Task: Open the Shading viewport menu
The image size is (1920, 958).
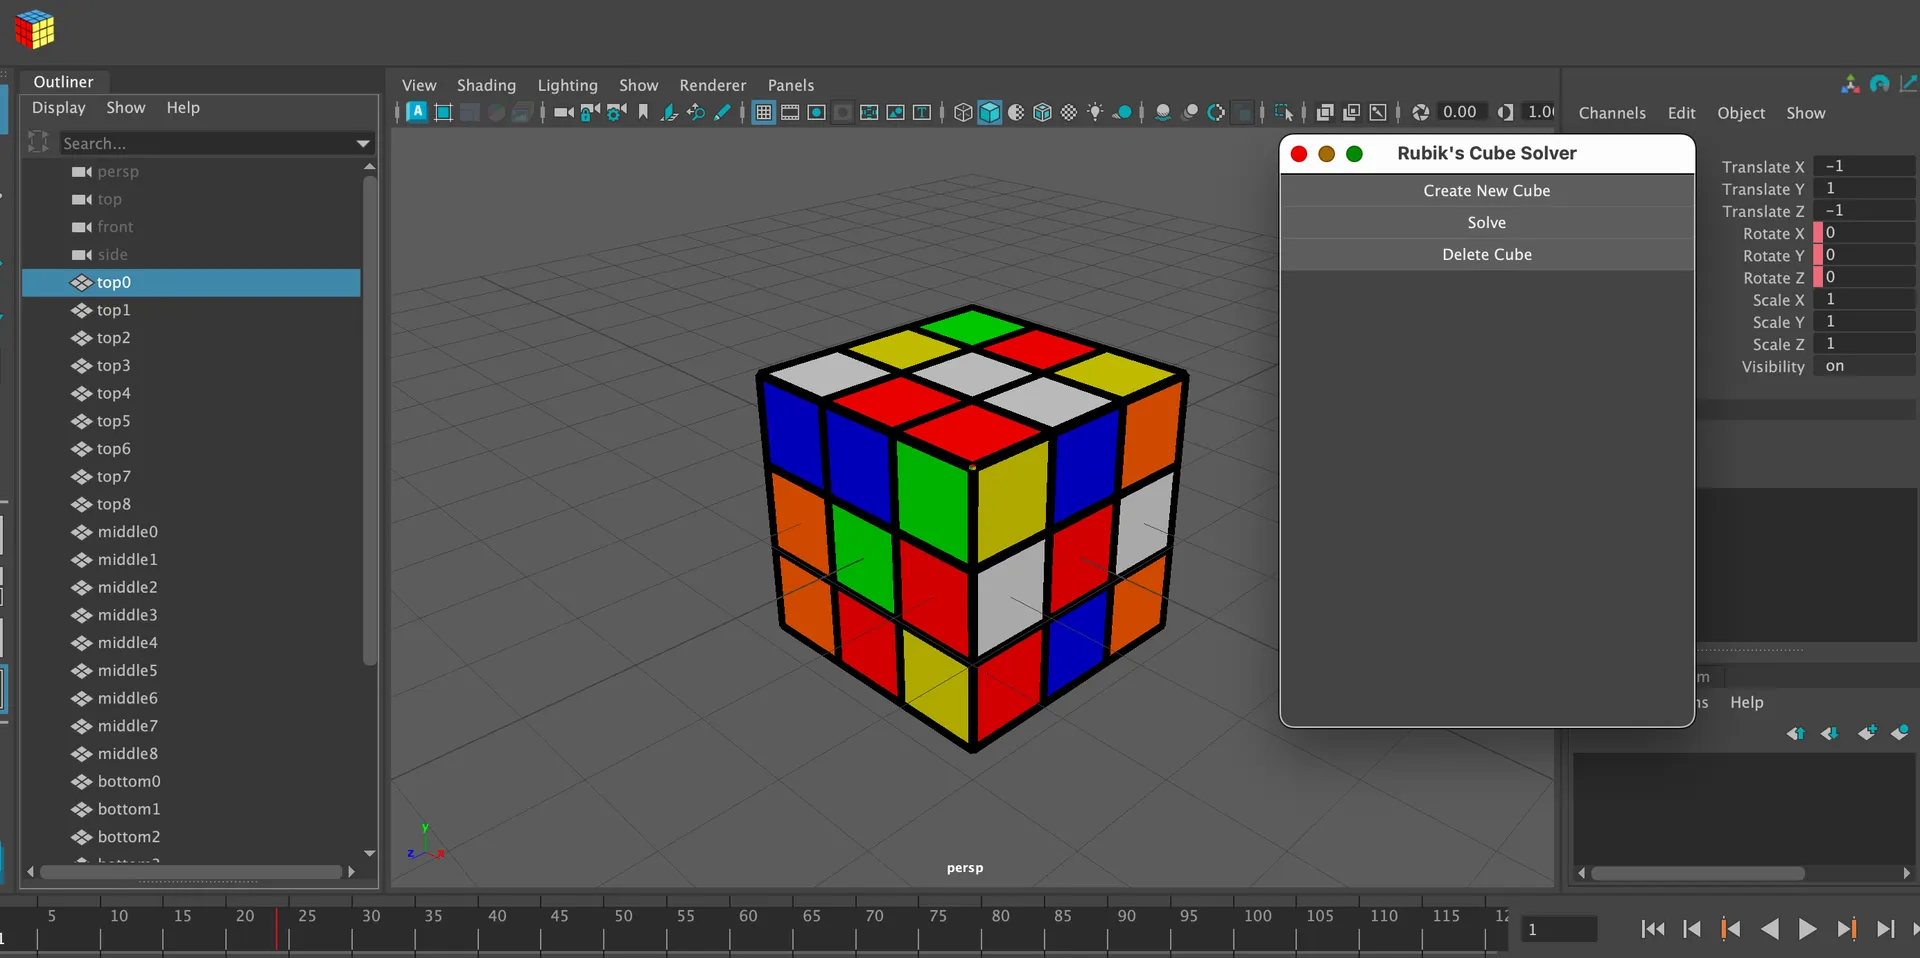Action: [x=486, y=86]
